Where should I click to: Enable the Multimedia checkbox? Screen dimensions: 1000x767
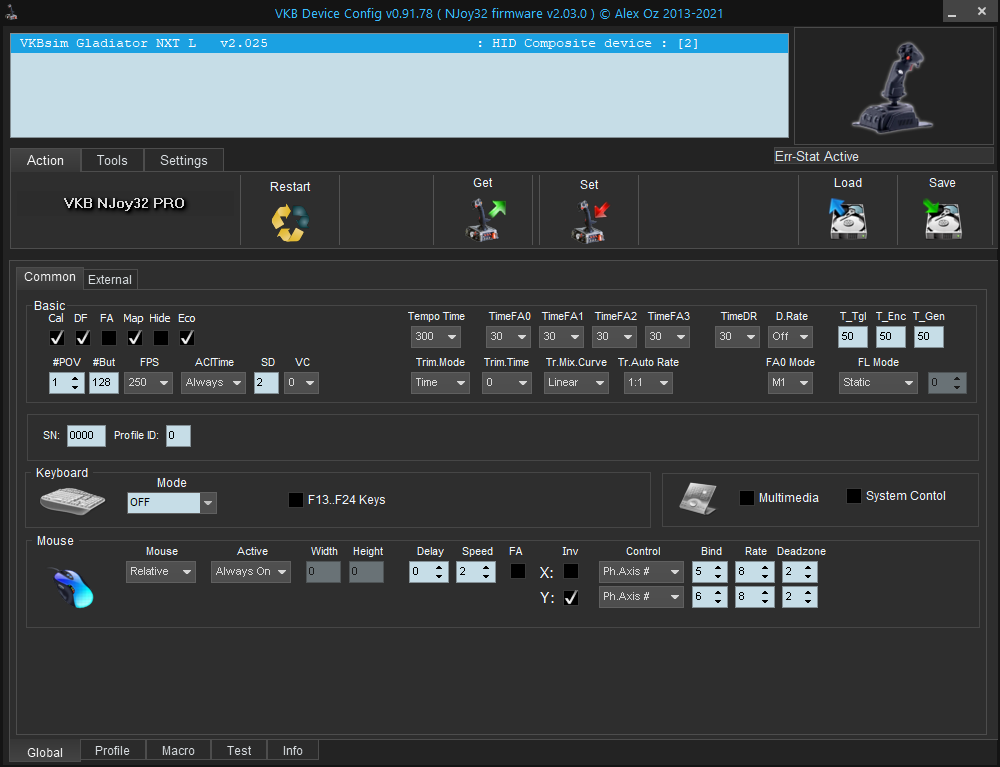pos(747,498)
